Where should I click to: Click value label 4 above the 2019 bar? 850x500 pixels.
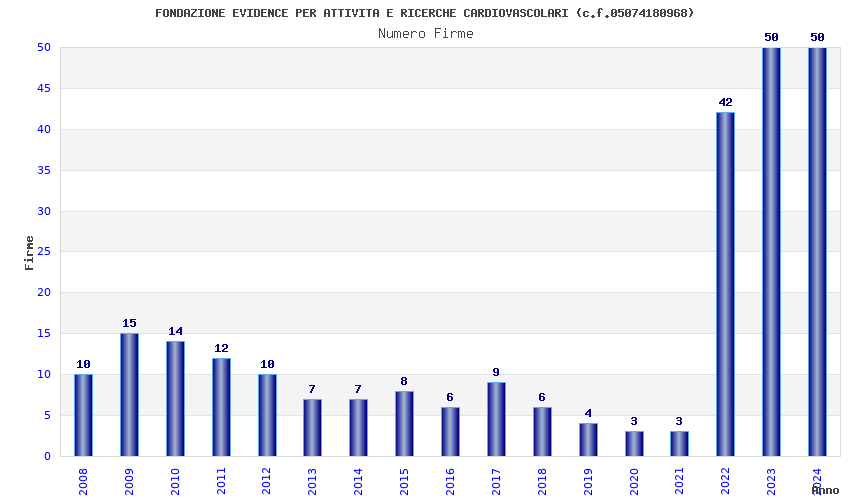click(588, 414)
